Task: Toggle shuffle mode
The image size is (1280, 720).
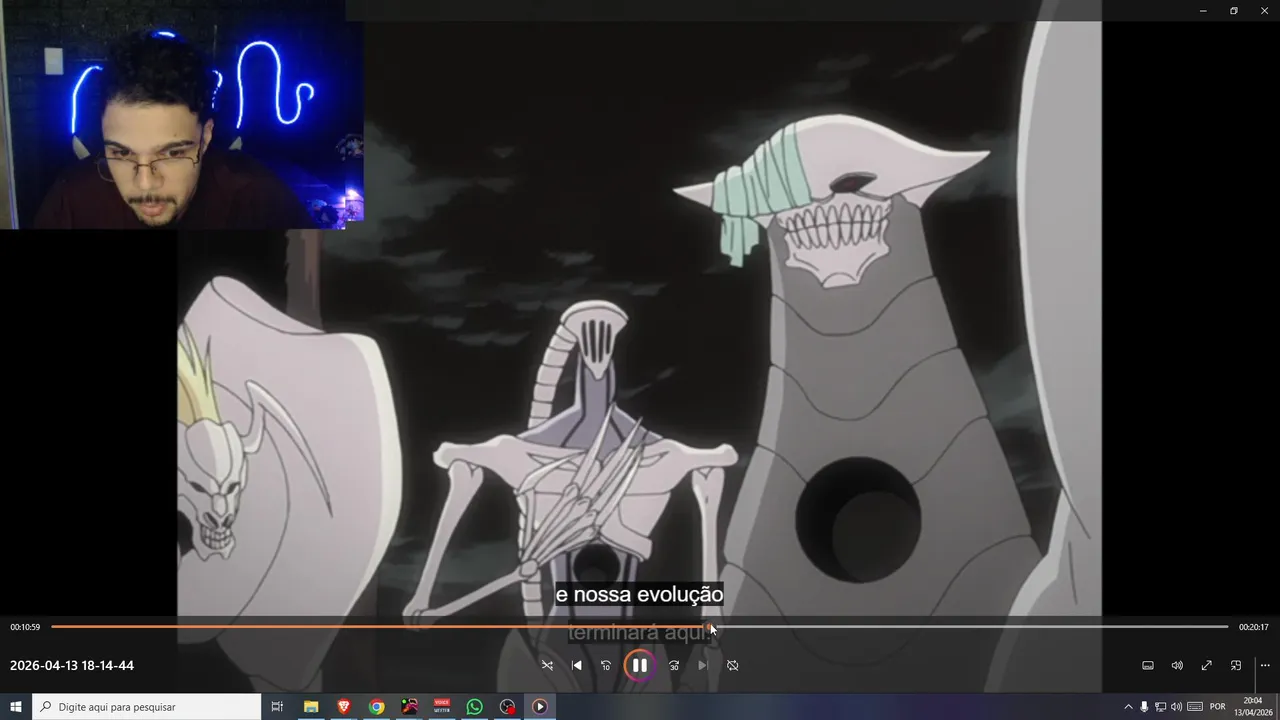Action: point(547,665)
